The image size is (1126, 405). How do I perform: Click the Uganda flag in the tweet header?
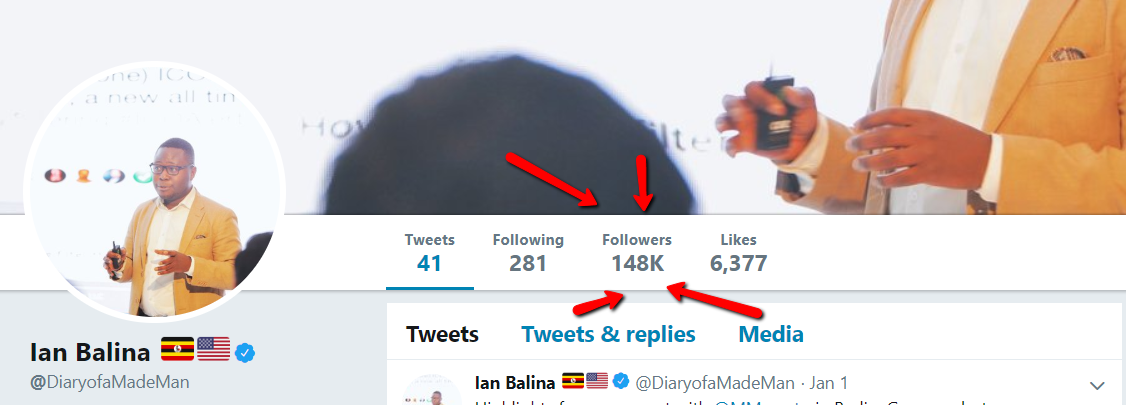572,381
